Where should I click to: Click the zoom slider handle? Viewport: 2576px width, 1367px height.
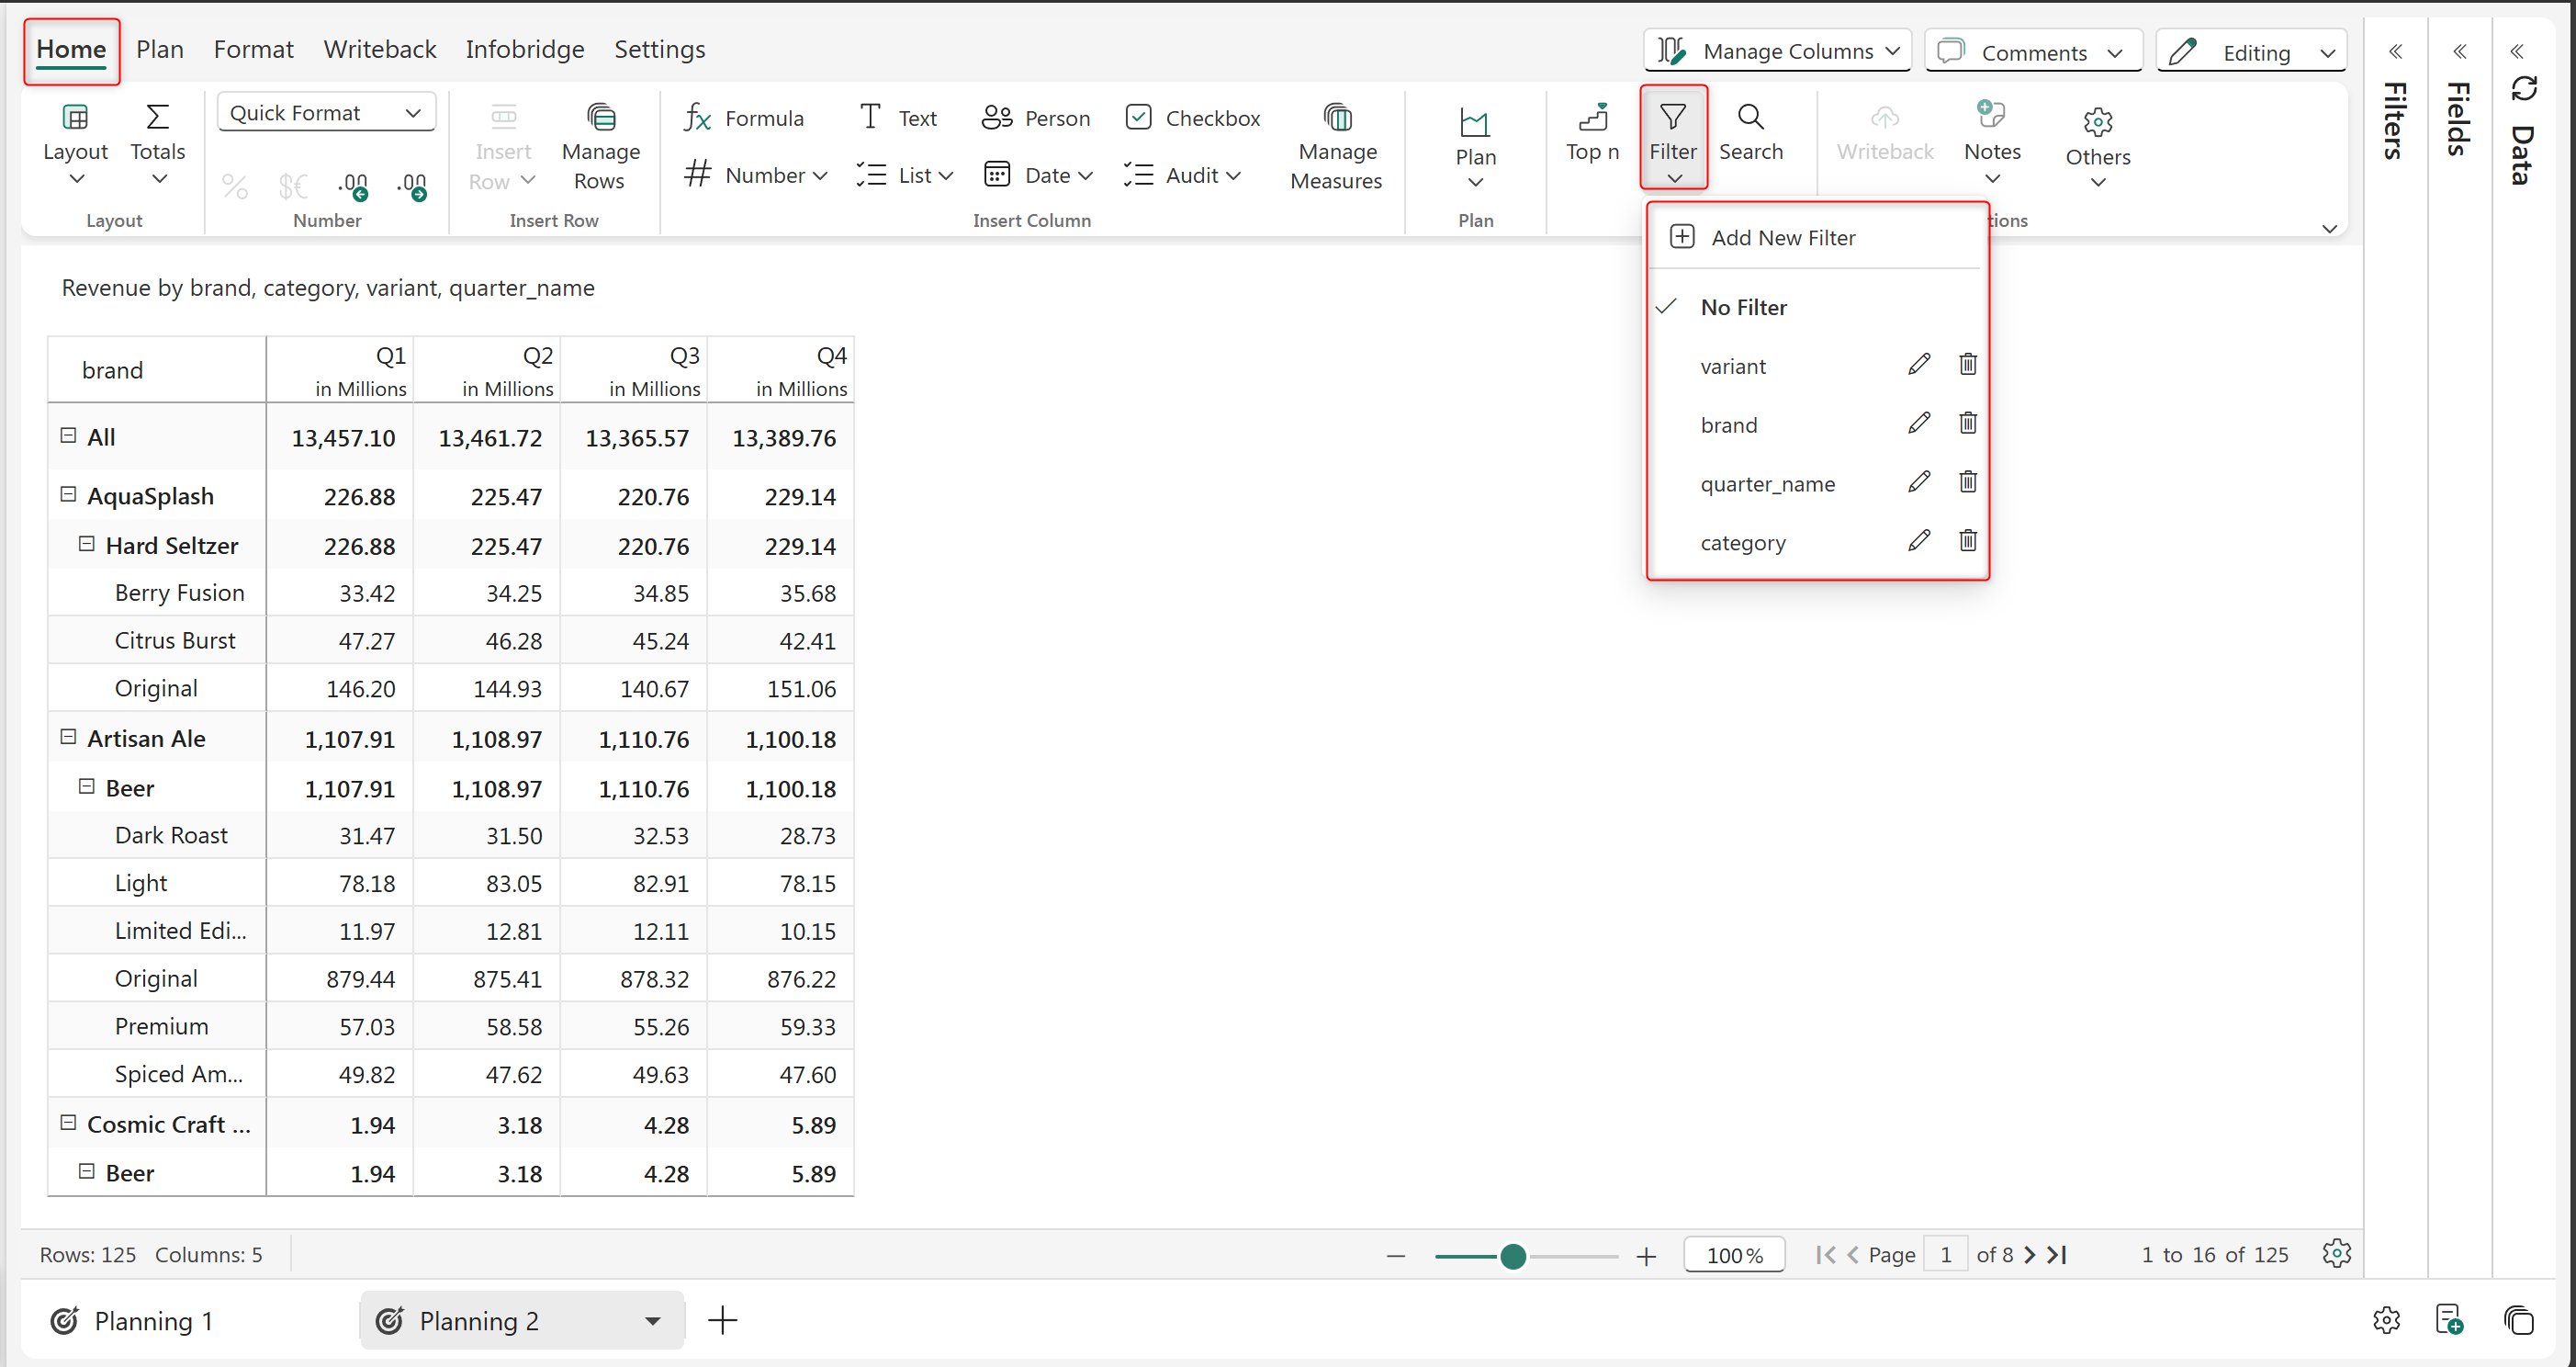coord(1513,1256)
